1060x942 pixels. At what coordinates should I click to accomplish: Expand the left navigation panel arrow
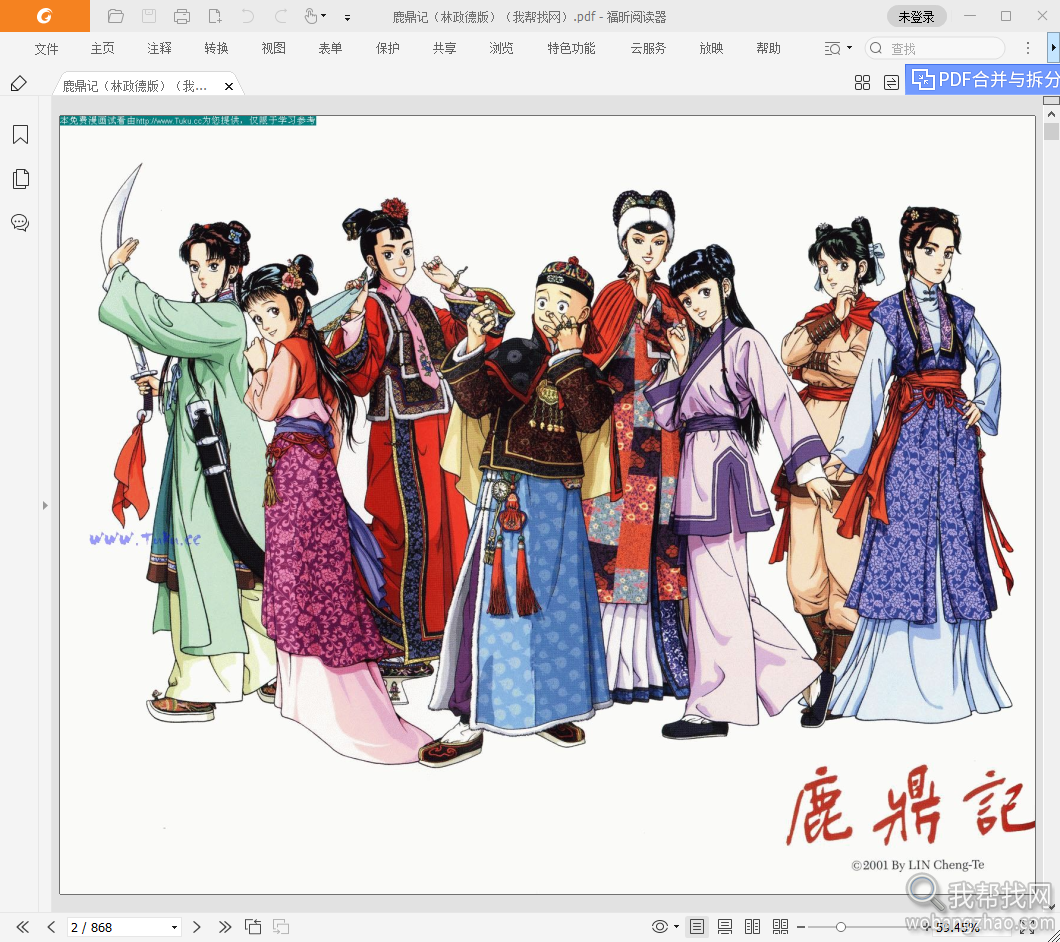45,505
